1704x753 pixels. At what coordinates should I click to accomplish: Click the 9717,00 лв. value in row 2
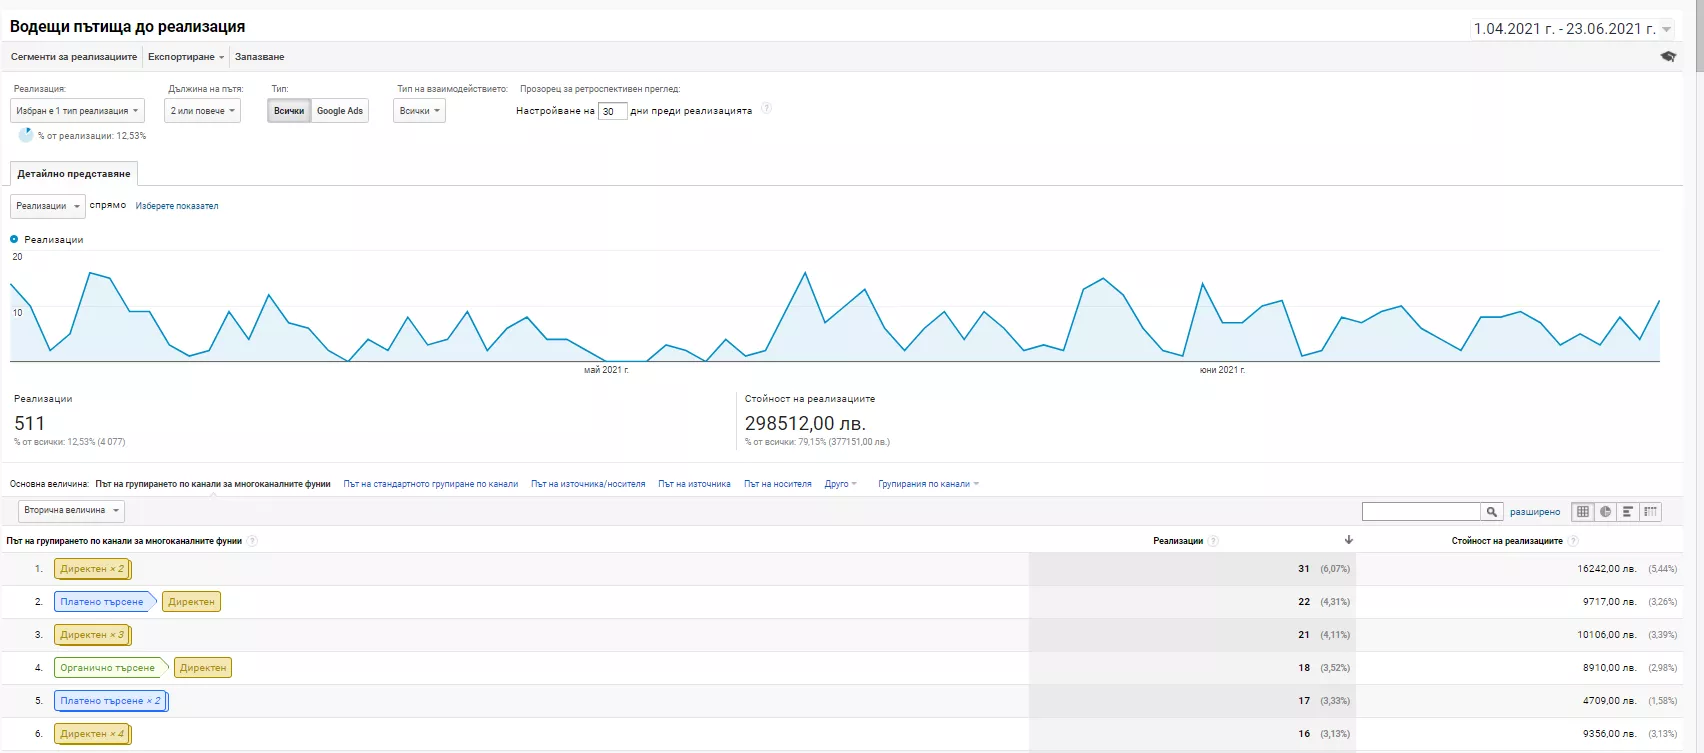pyautogui.click(x=1610, y=602)
